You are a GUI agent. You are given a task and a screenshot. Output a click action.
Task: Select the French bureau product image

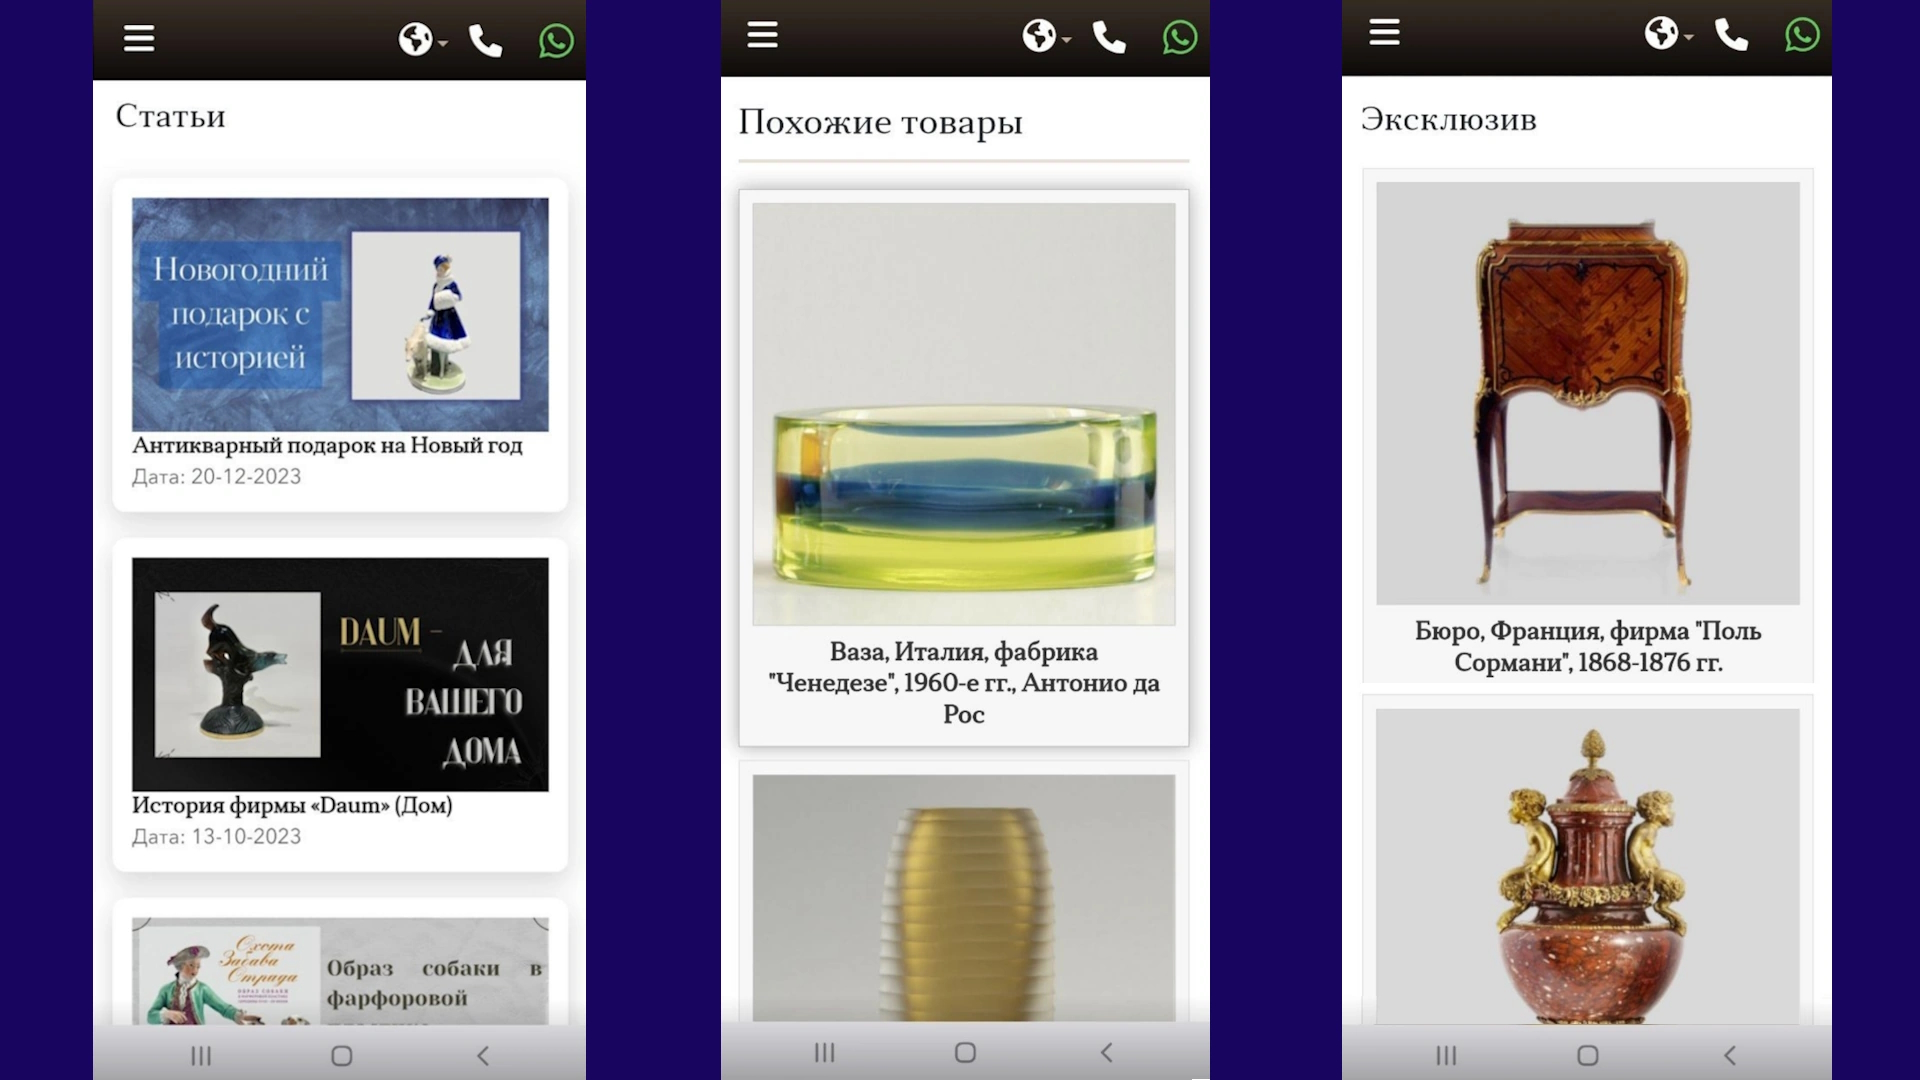1588,393
